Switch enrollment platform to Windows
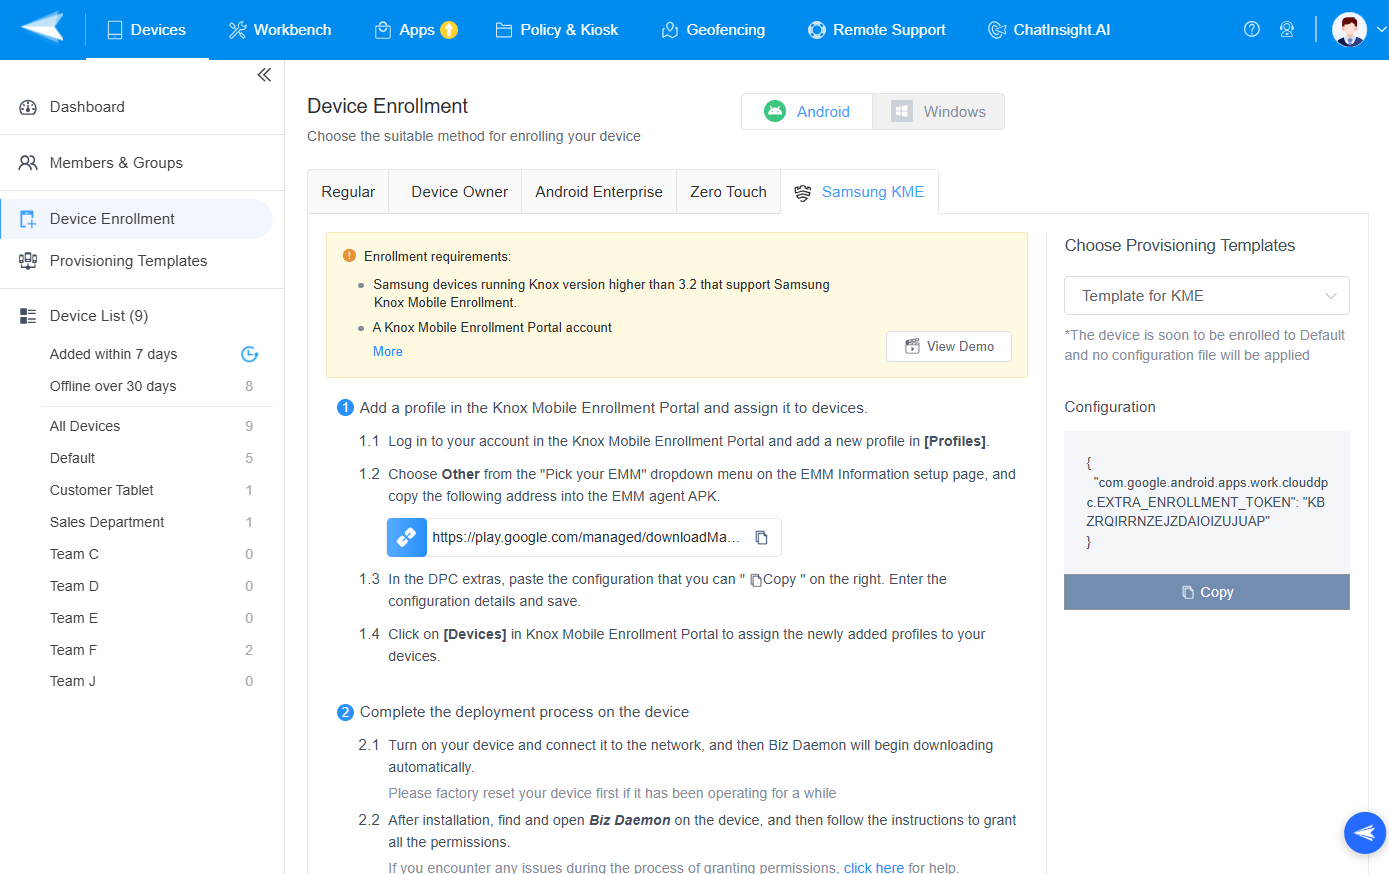 click(938, 111)
